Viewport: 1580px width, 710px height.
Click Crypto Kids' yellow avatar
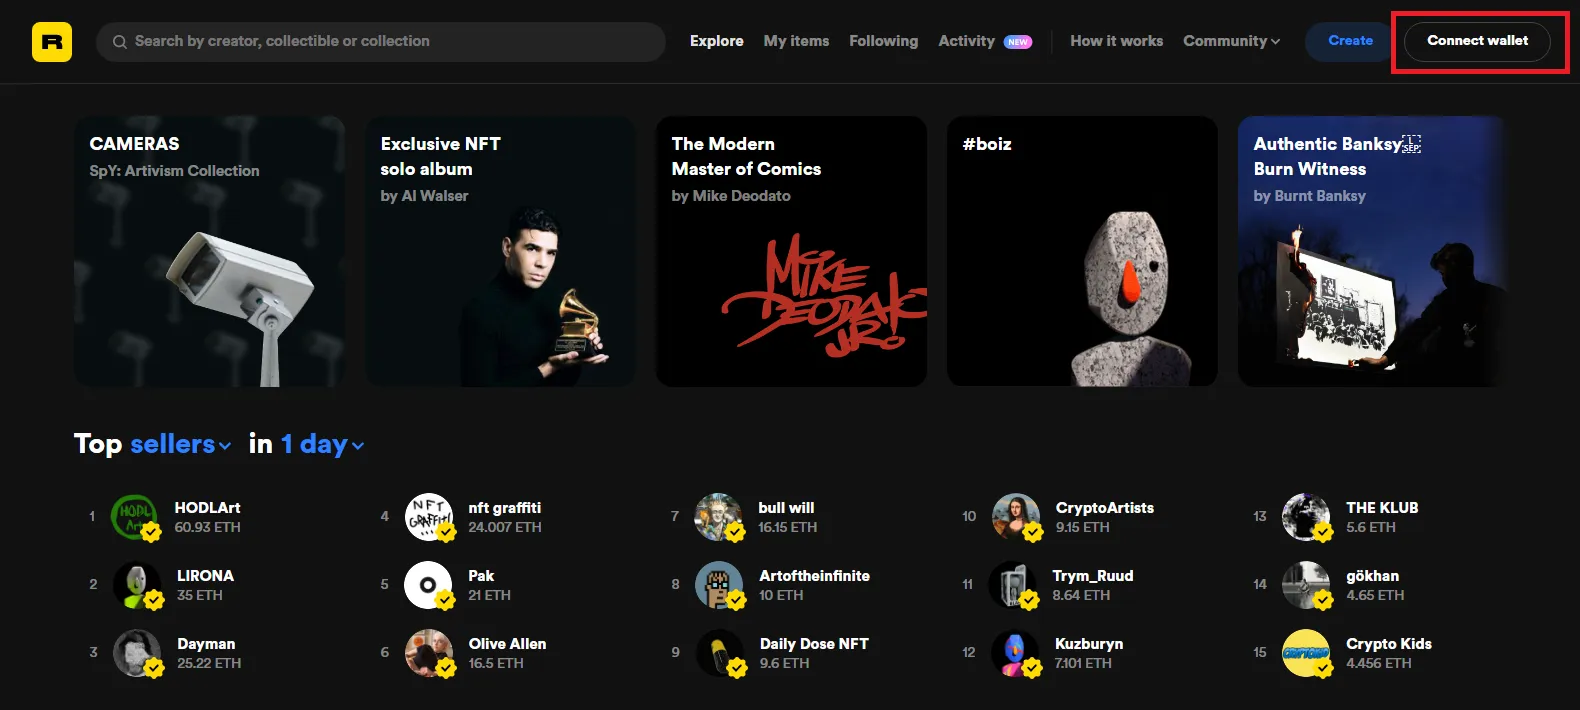[1306, 653]
